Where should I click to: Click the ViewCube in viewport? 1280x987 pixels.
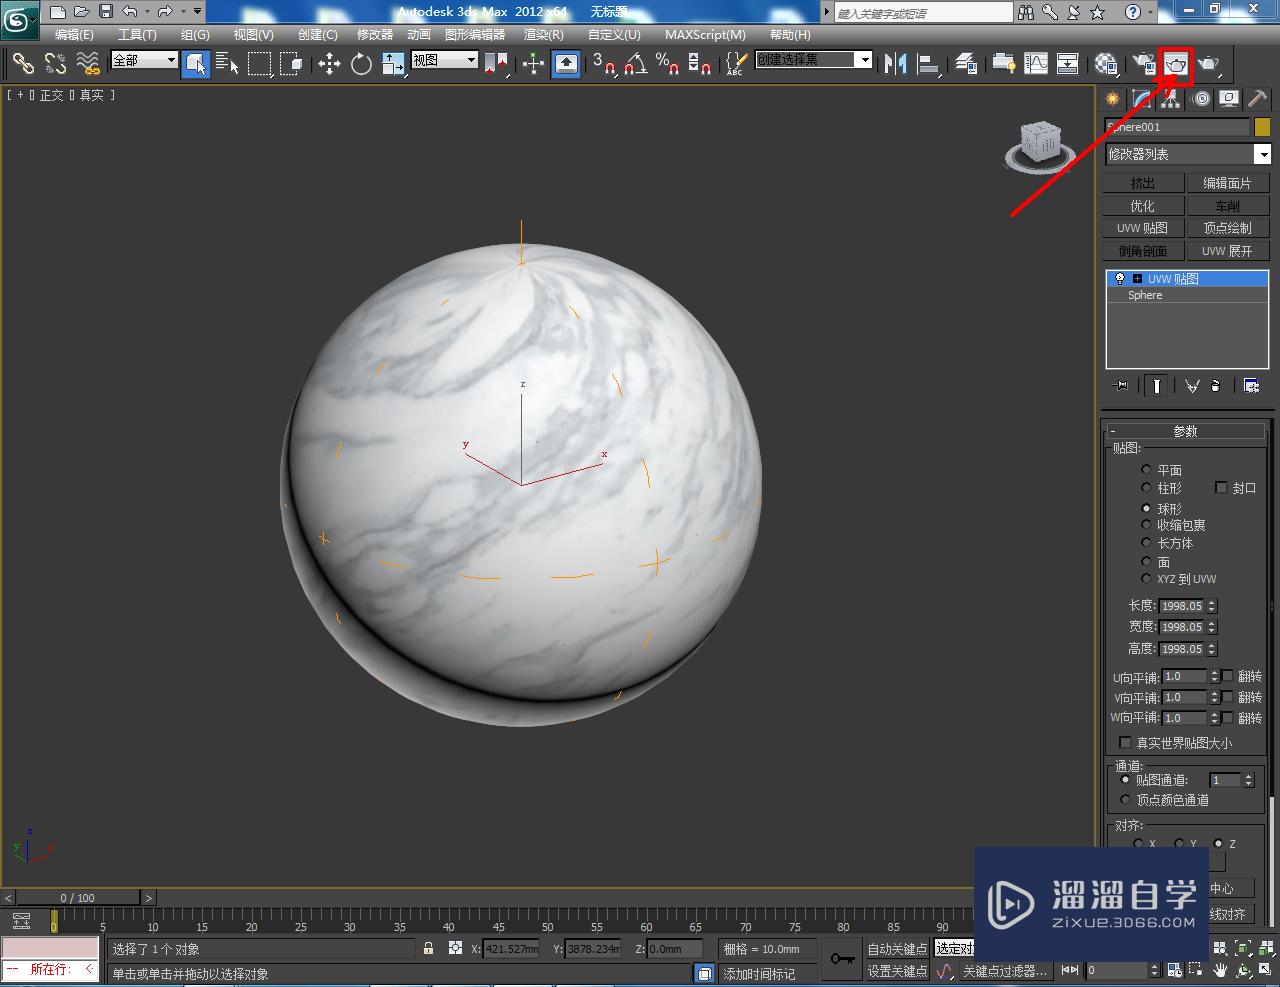[1041, 145]
